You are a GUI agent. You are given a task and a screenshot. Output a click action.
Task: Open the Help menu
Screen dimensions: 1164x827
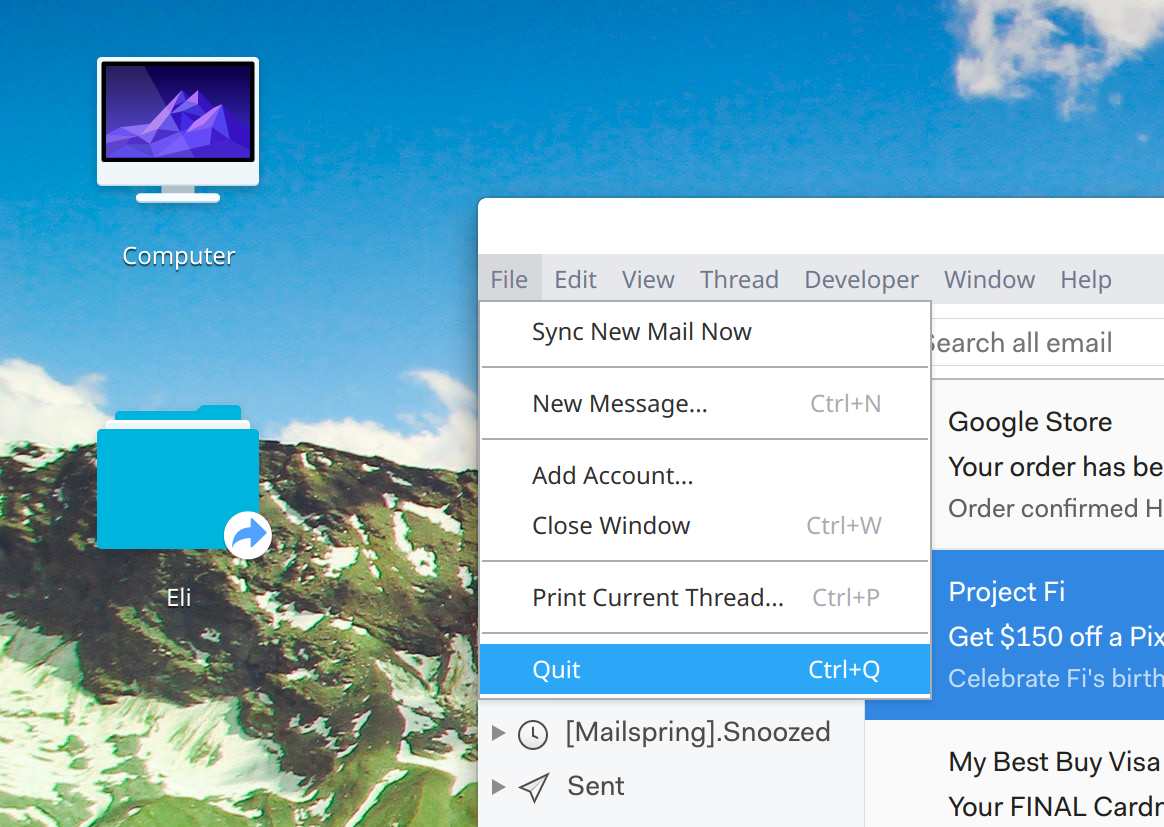(x=1086, y=280)
